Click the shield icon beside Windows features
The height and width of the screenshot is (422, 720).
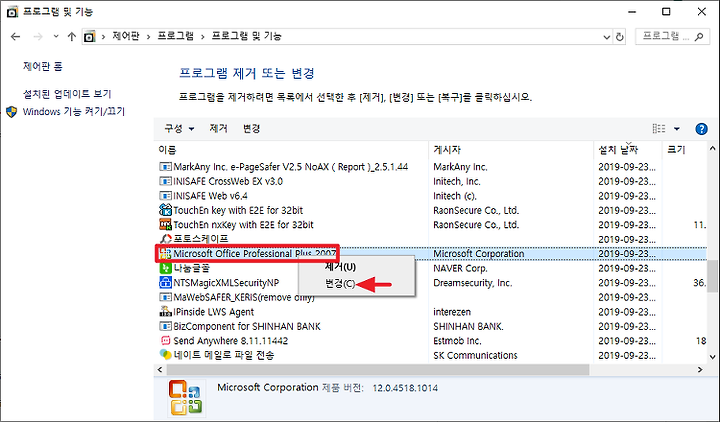click(12, 112)
